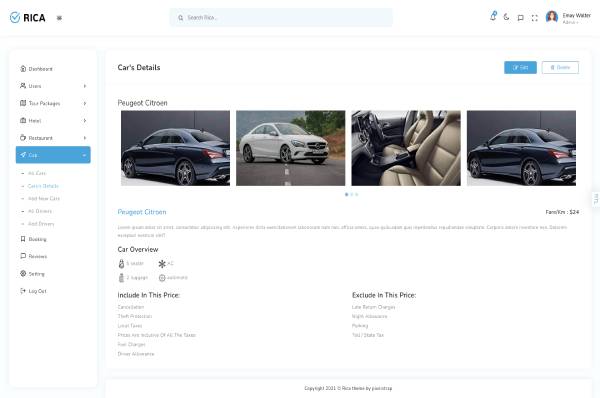Click the seater person icon
This screenshot has height=398, width=600.
coord(121,264)
